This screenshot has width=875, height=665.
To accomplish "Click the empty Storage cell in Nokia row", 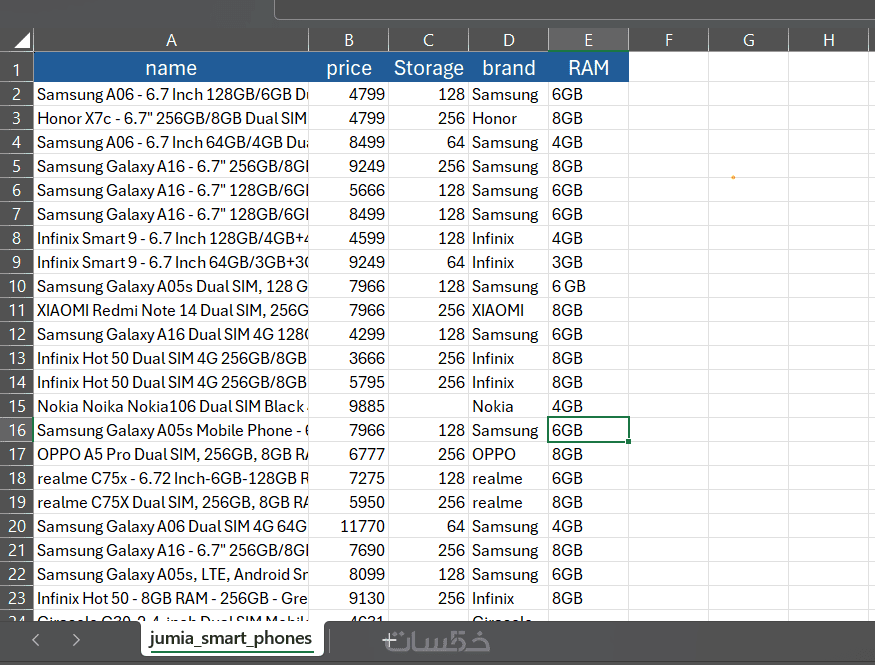I will (x=429, y=406).
